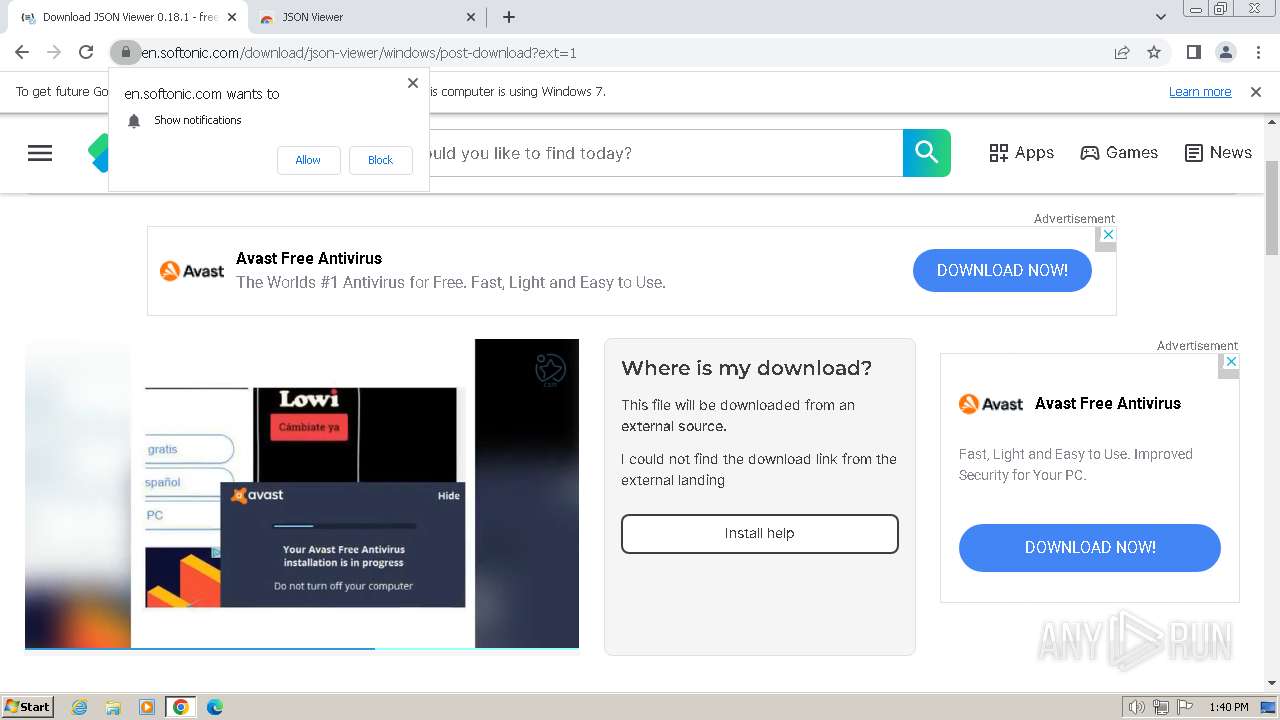Close the top Avast banner ad

point(1107,234)
